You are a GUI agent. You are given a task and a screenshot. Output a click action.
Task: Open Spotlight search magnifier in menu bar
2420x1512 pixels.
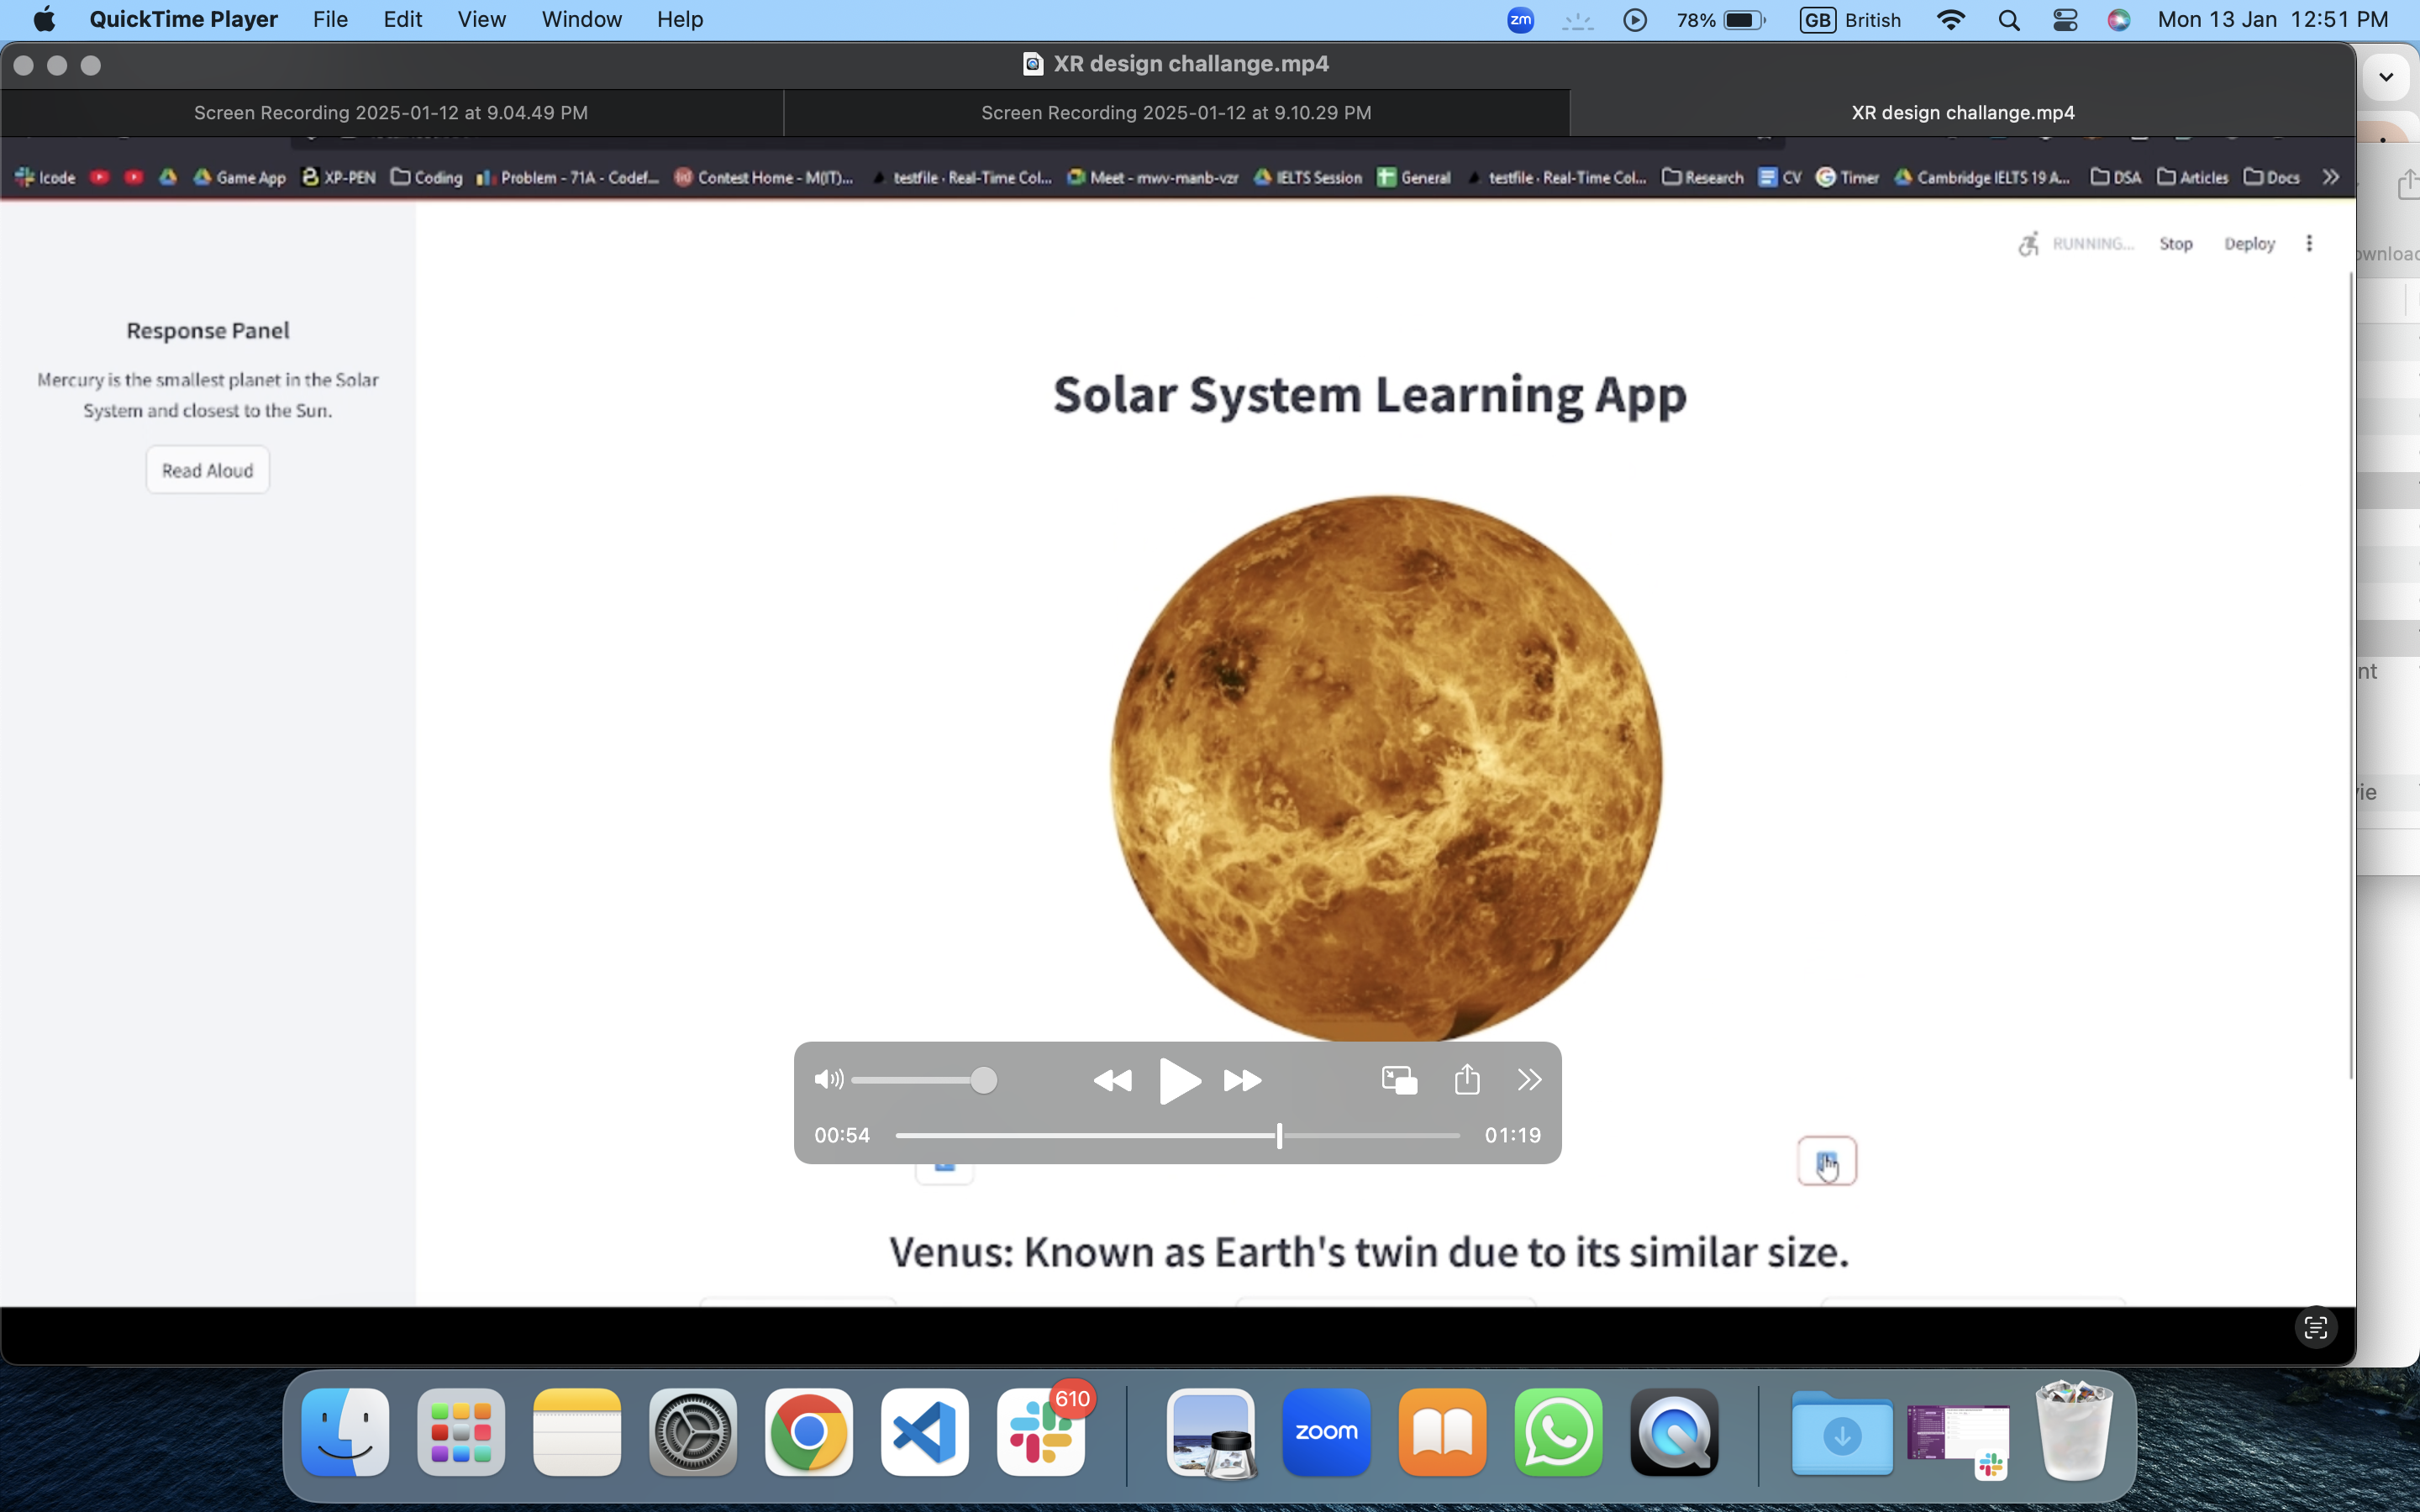point(2008,20)
